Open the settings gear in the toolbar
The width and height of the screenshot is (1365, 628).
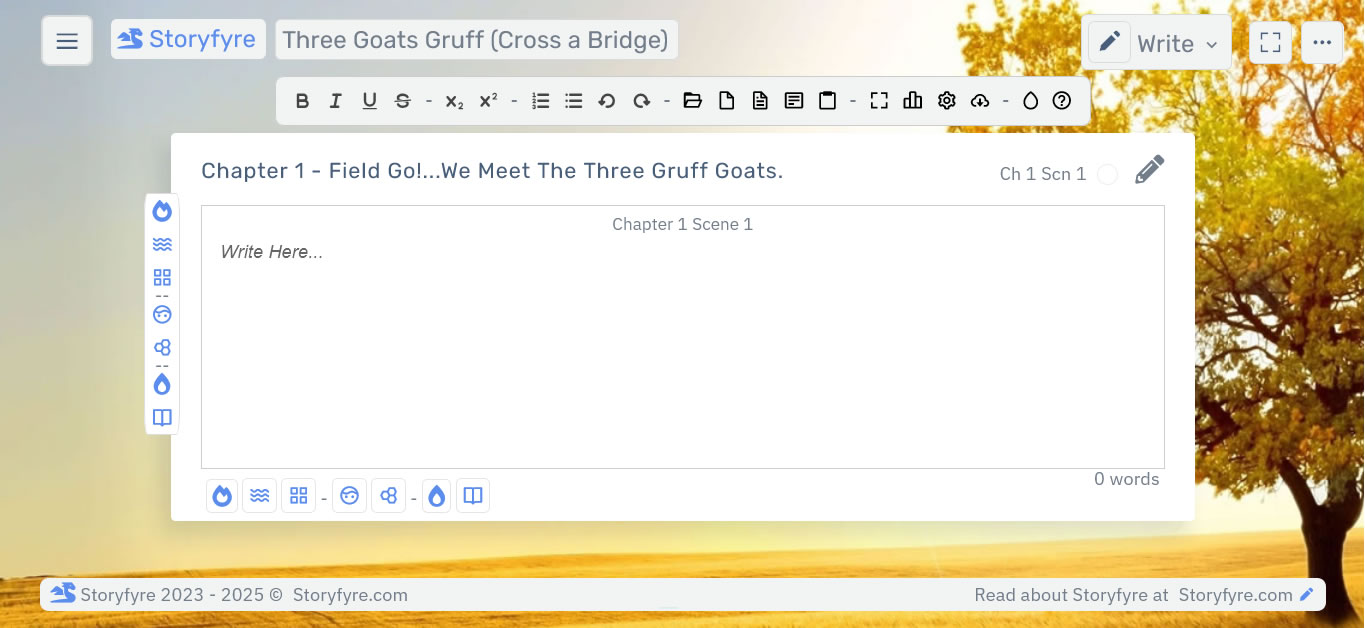(946, 100)
